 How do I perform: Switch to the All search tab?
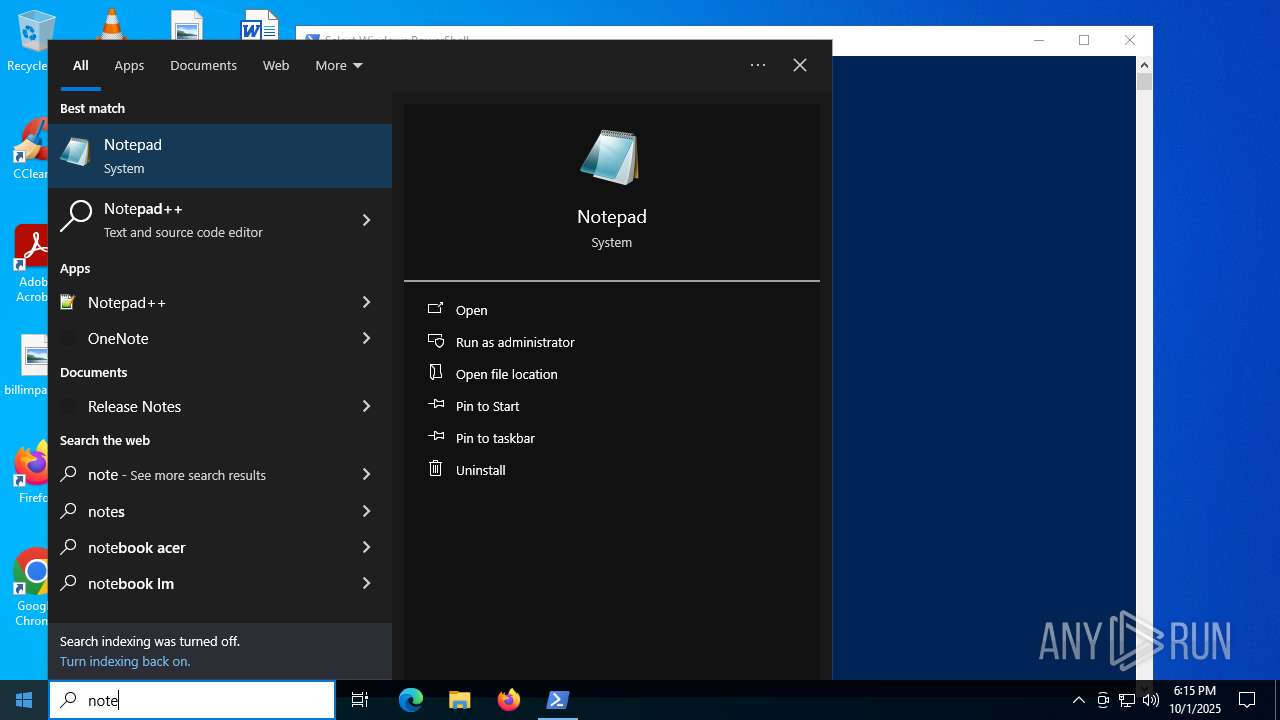tap(81, 65)
